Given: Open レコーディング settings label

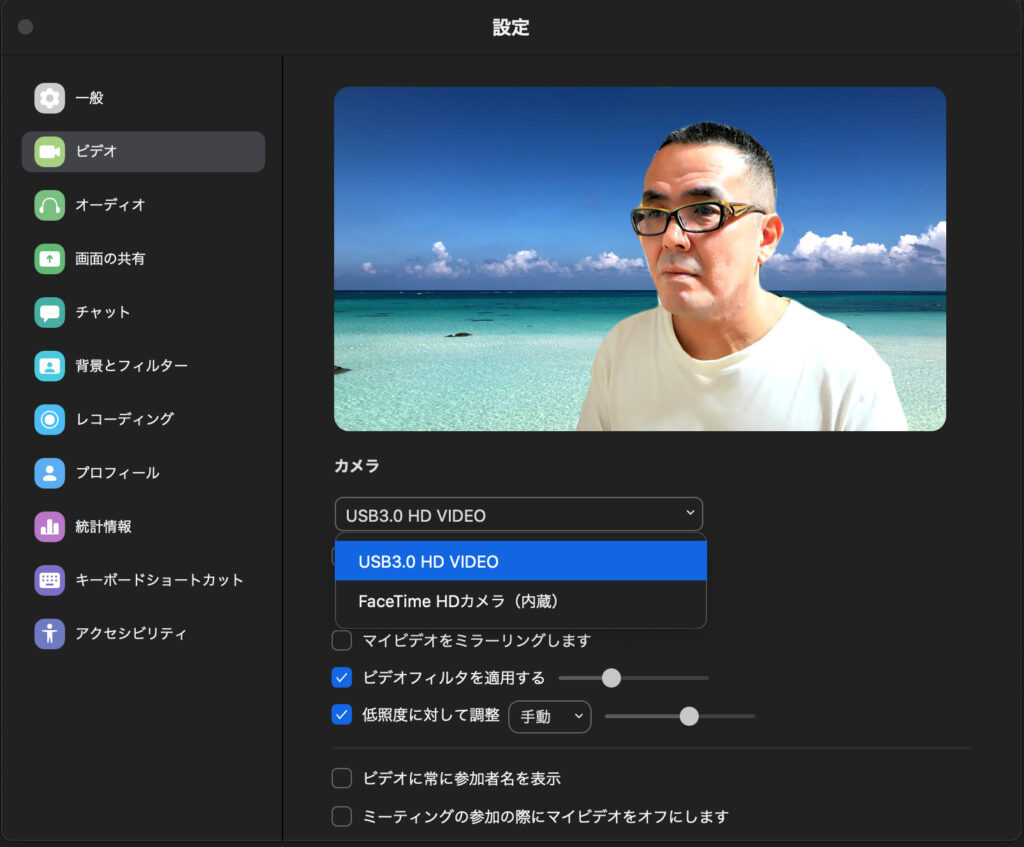Looking at the screenshot, I should 125,419.
